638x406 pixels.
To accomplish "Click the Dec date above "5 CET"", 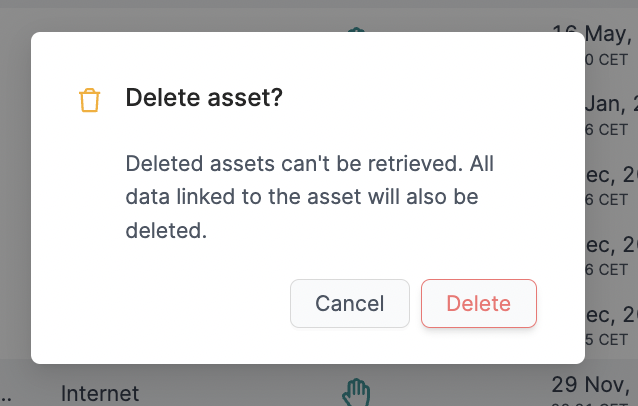I will (611, 314).
